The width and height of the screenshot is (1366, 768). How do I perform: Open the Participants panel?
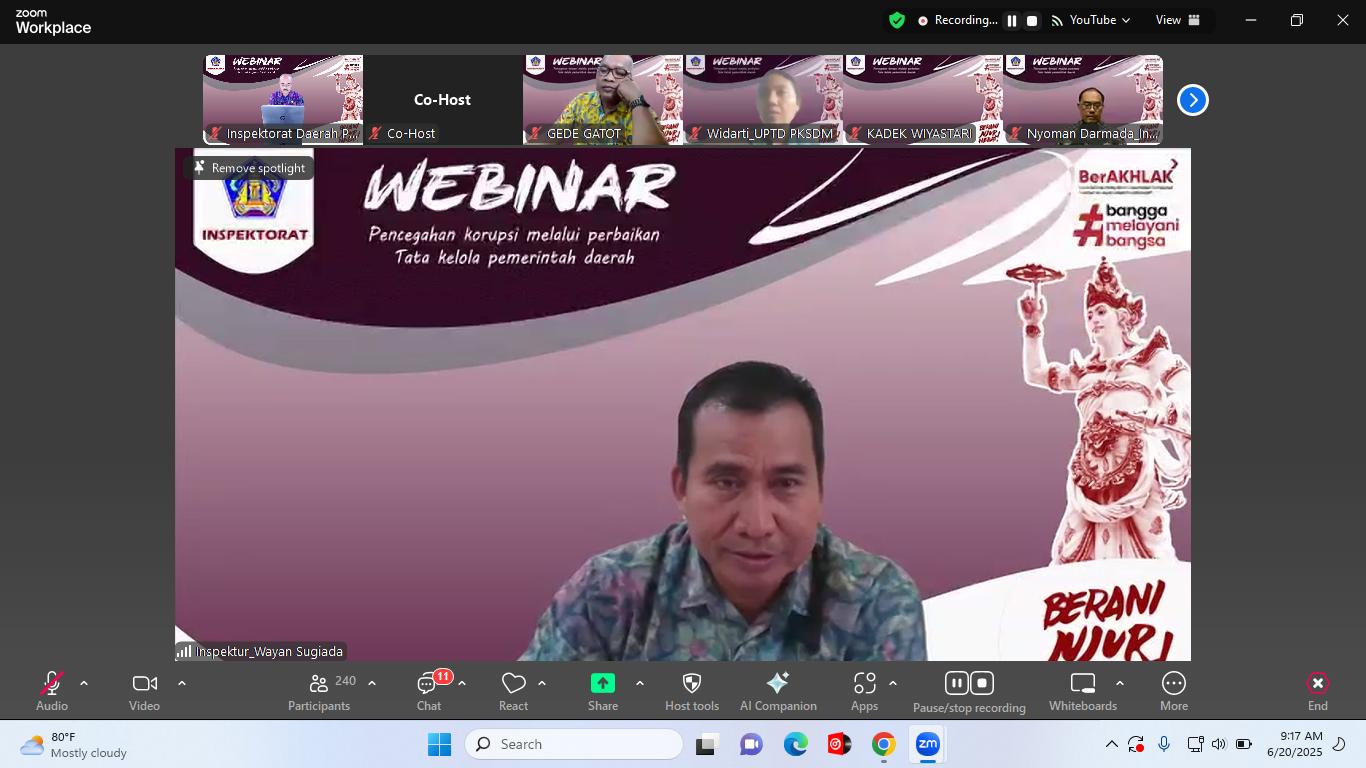319,690
